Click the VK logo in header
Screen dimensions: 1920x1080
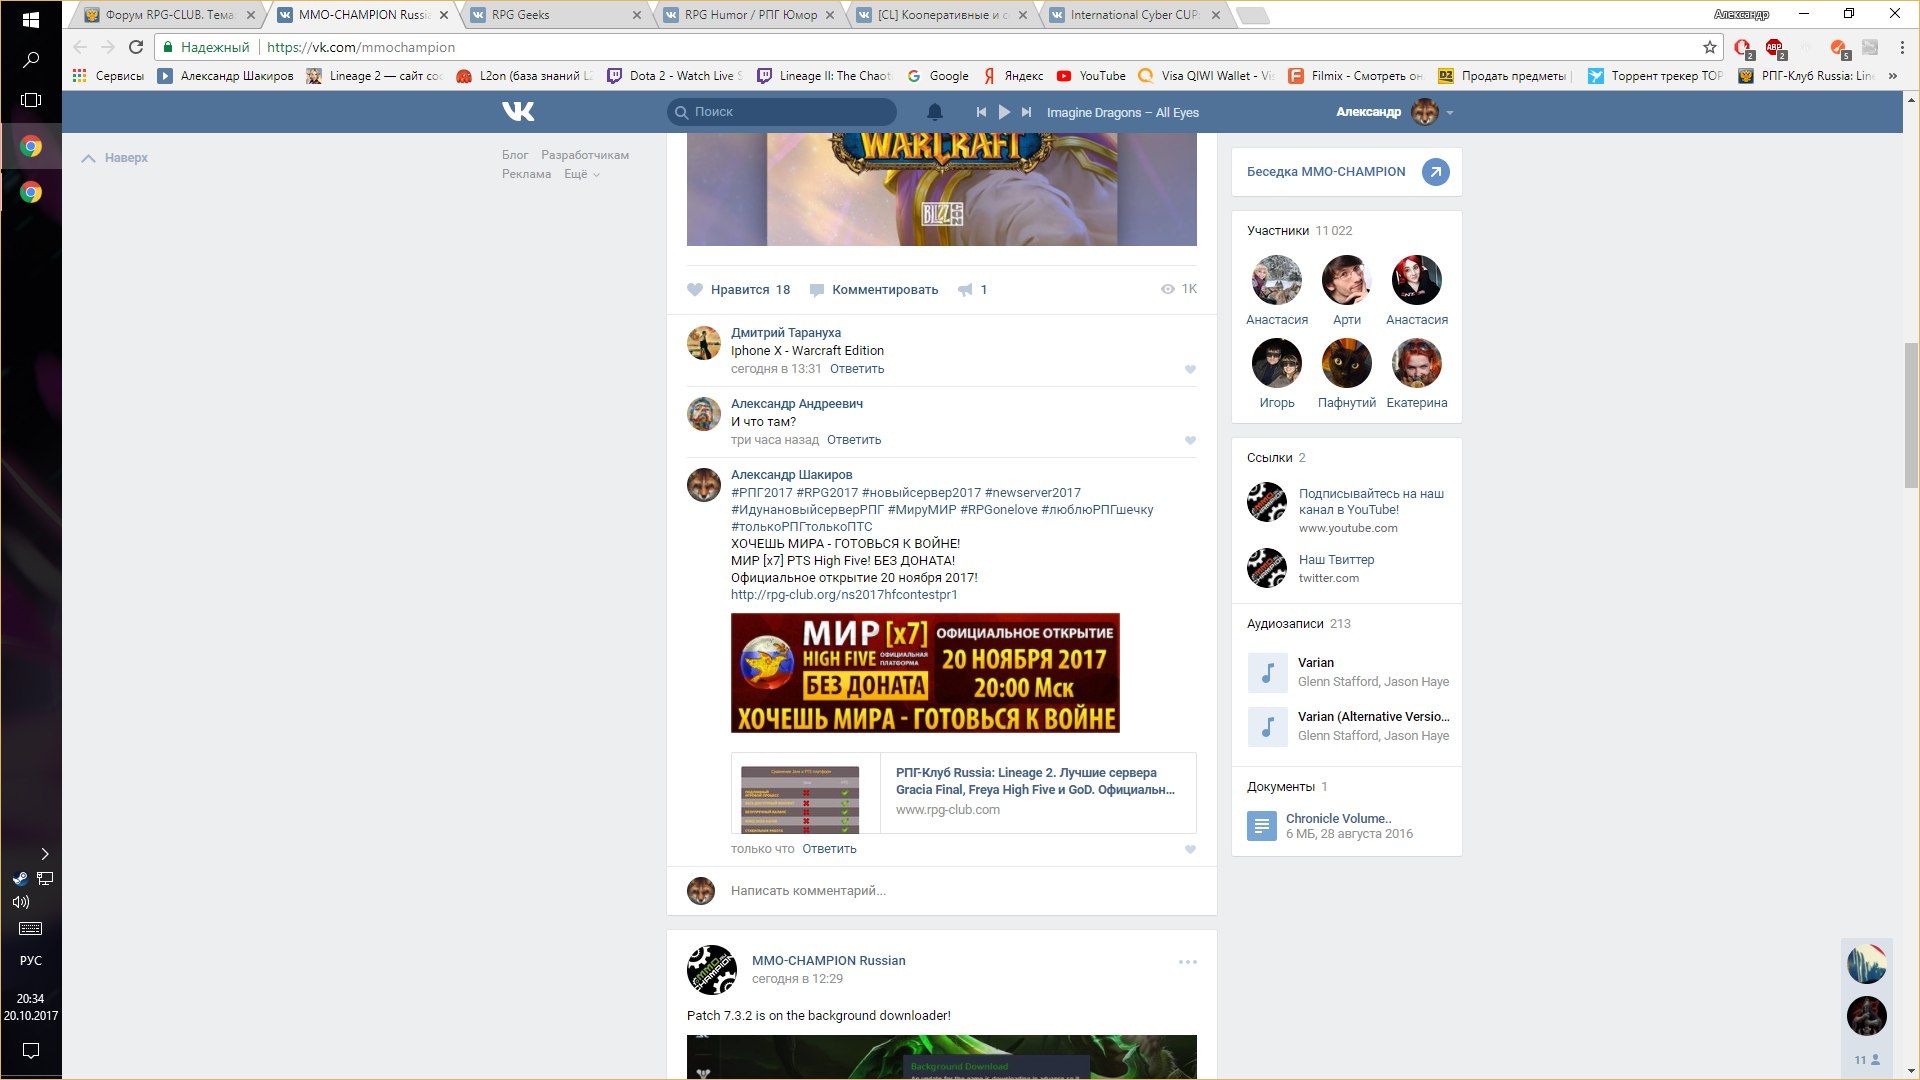pos(518,112)
